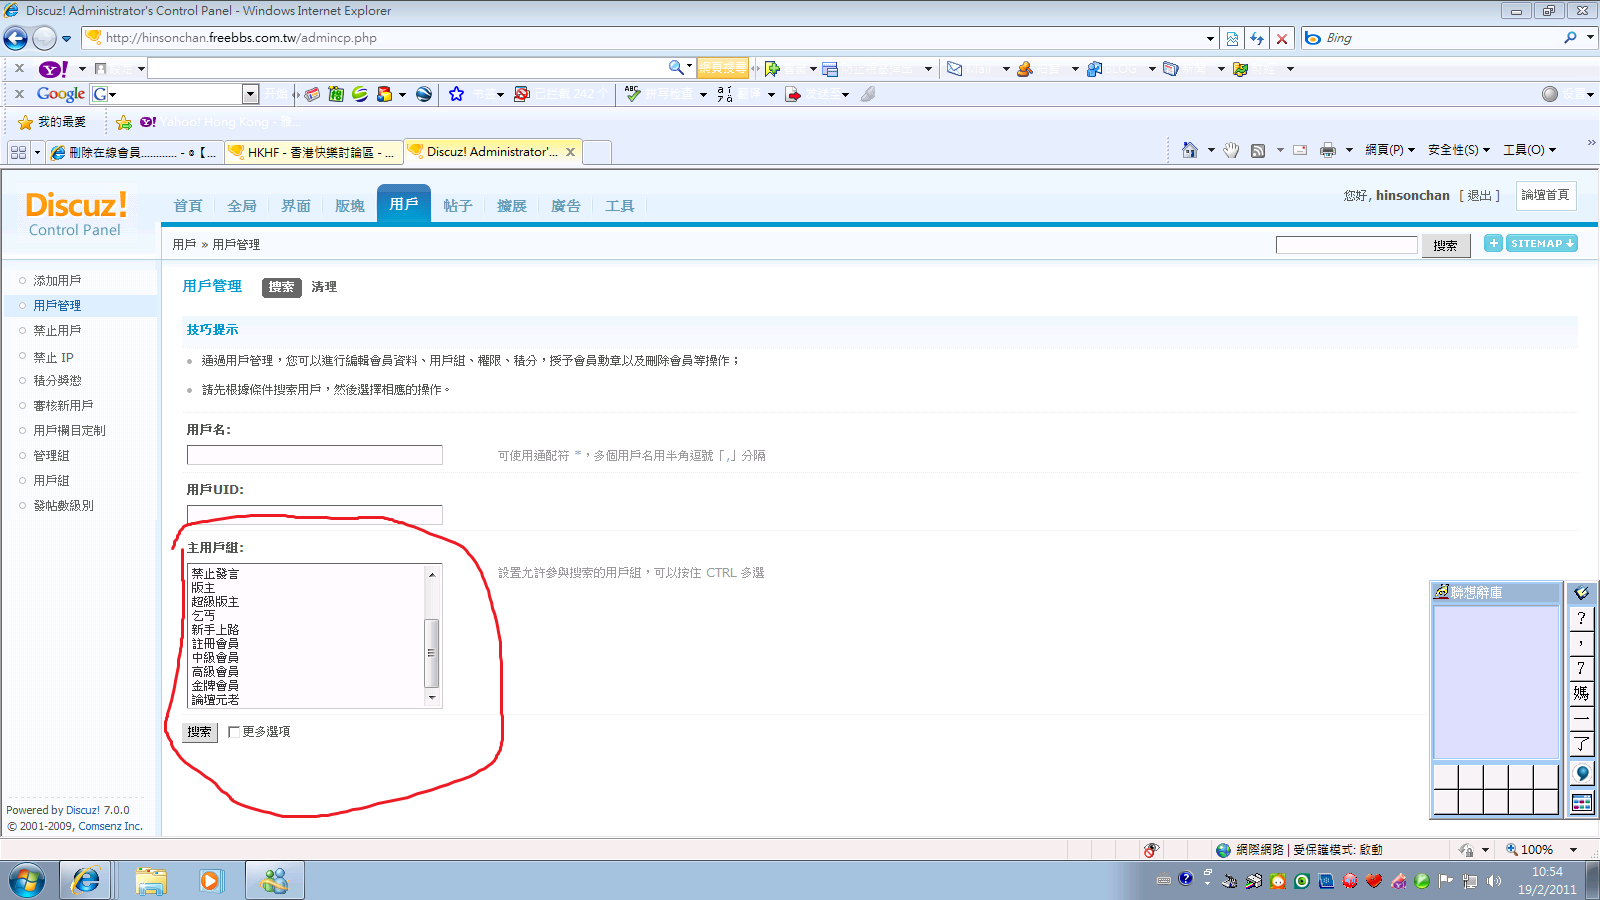This screenshot has width=1600, height=900.
Task: Click the Print icon in command bar
Action: pyautogui.click(x=1327, y=150)
